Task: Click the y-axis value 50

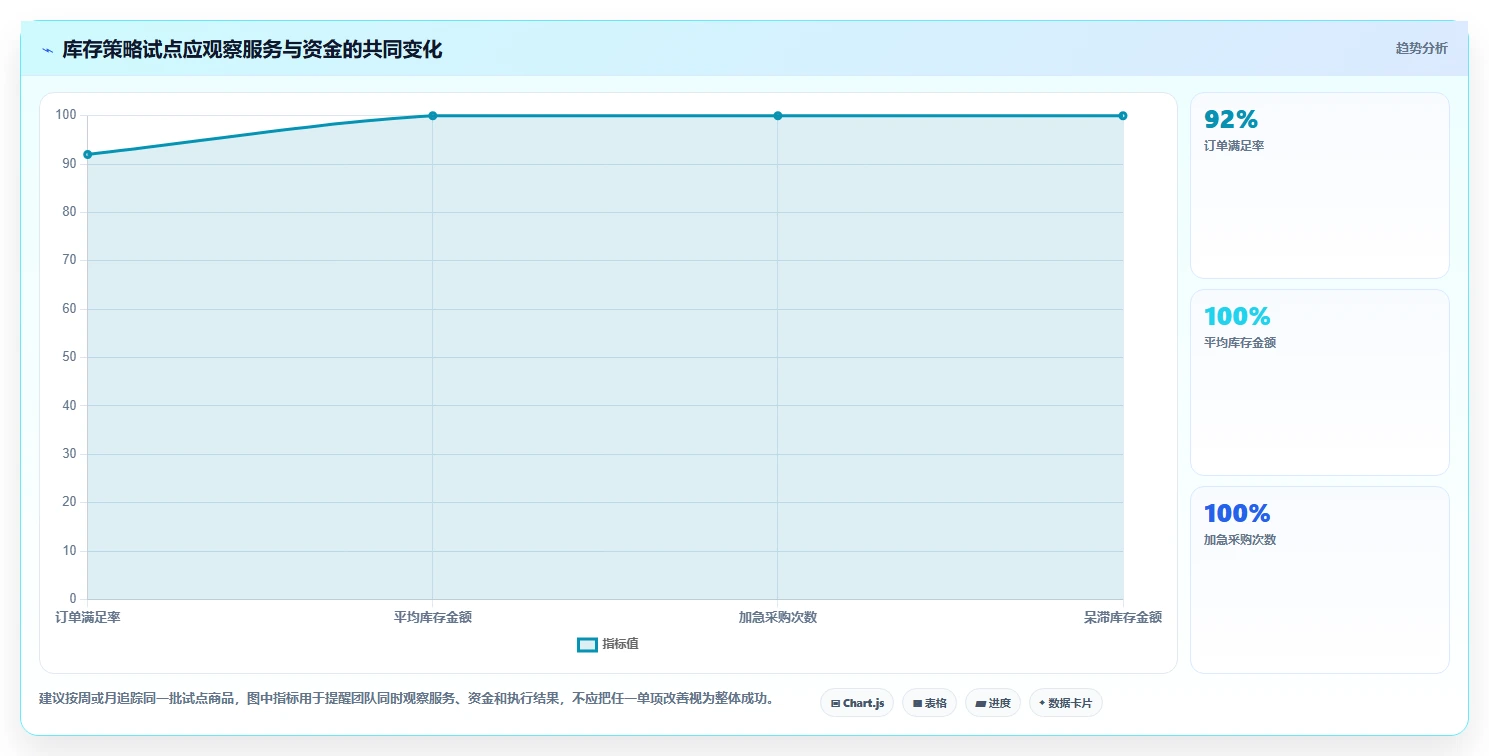Action: (70, 357)
